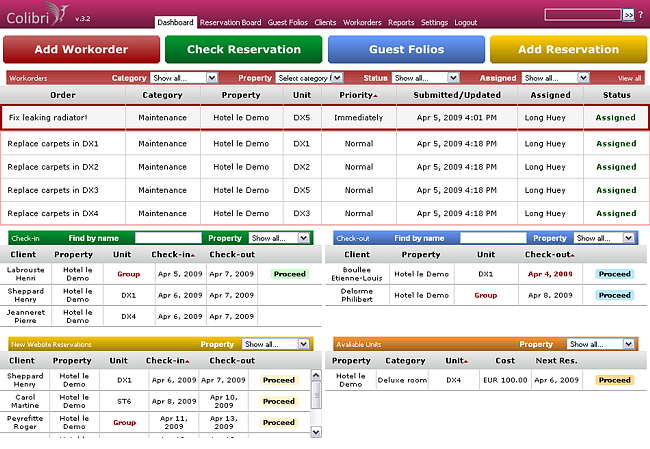Proceed with Sheppard Henry website reservation
The width and height of the screenshot is (650, 449).
pyautogui.click(x=279, y=380)
